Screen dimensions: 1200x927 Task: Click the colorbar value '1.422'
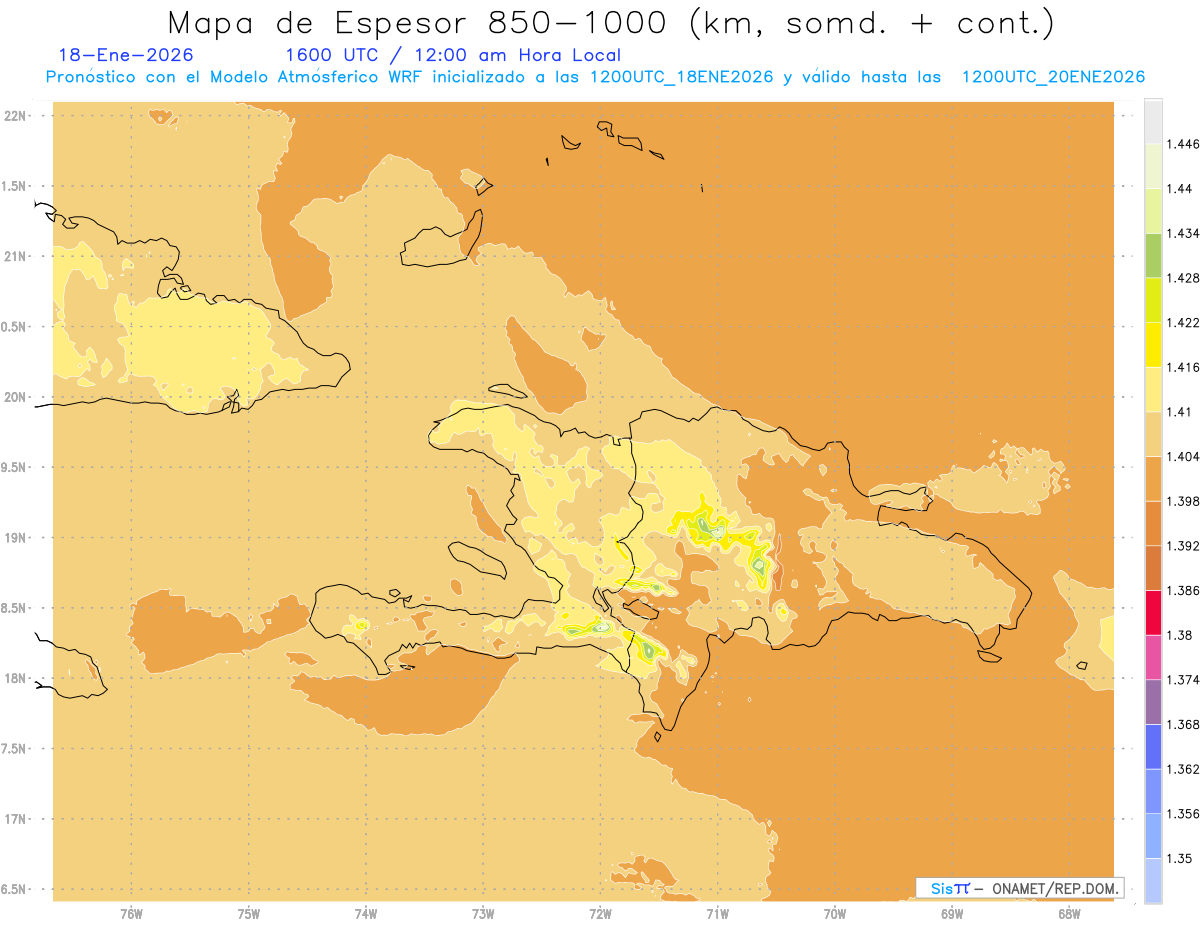tap(1183, 322)
